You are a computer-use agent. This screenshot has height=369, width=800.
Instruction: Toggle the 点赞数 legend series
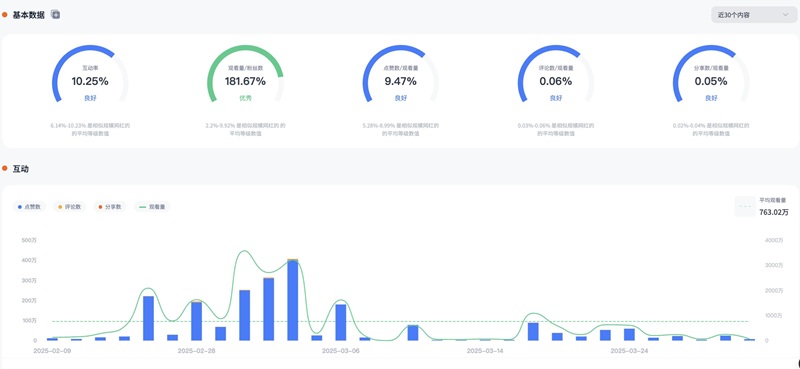29,207
